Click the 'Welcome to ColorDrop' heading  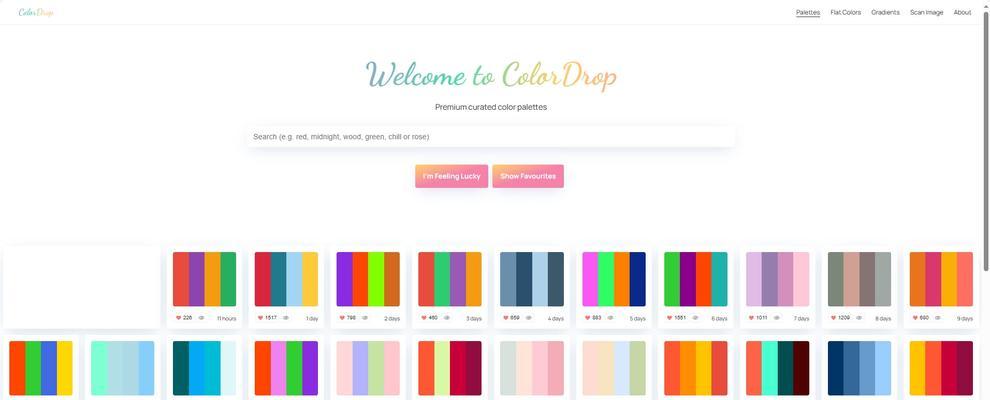(x=491, y=75)
